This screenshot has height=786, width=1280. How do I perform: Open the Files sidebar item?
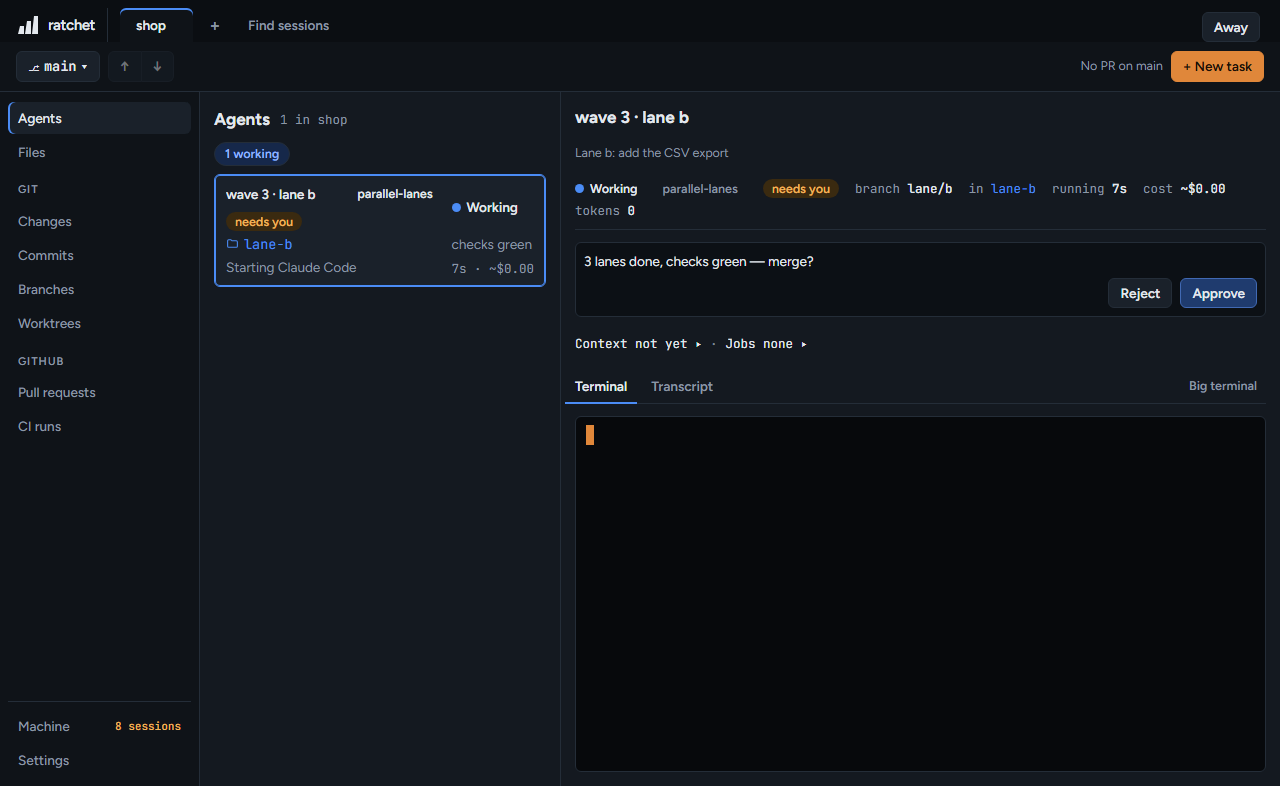pos(99,152)
